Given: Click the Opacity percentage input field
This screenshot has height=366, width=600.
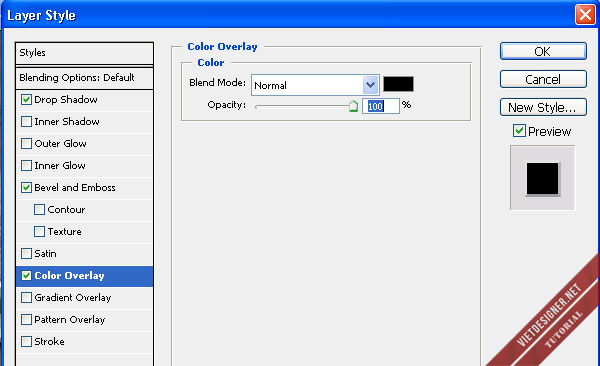Looking at the screenshot, I should coord(381,106).
